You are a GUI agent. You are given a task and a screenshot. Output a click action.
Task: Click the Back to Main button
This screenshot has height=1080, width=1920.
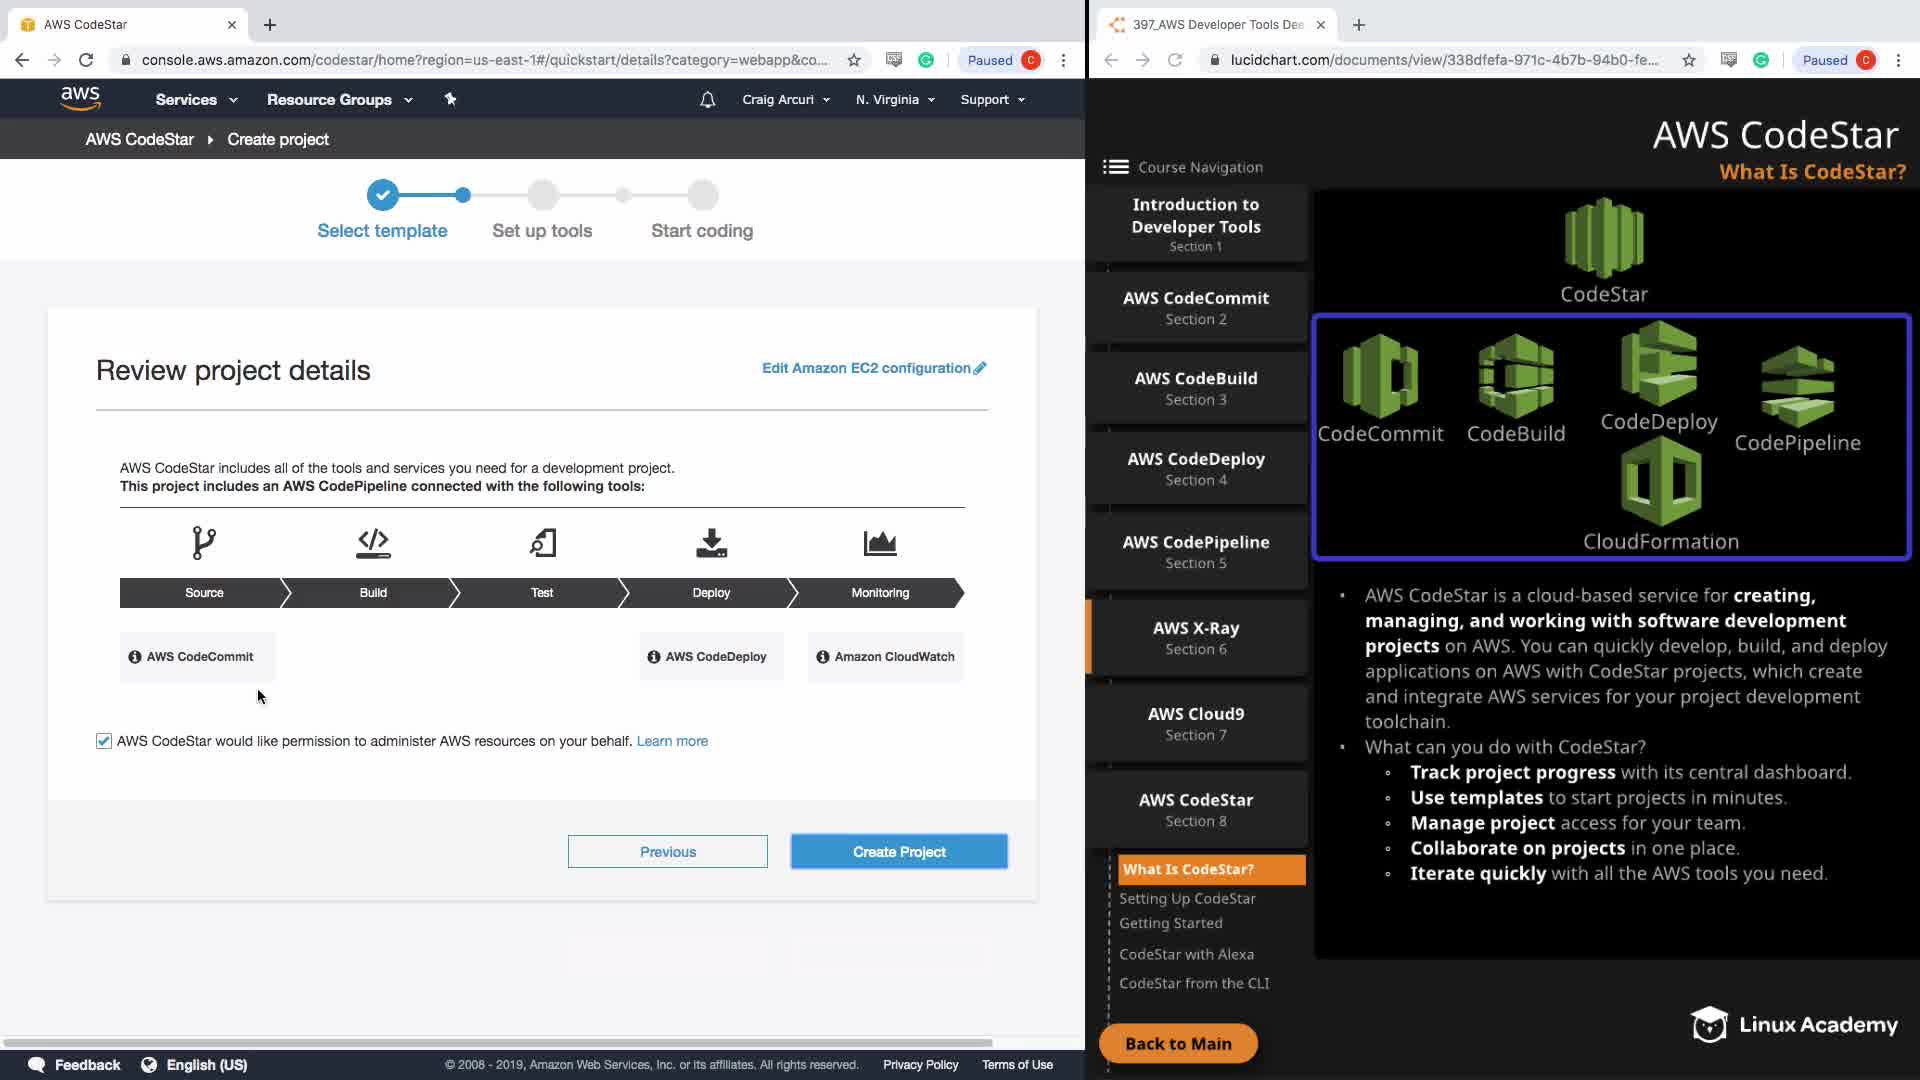1178,1043
